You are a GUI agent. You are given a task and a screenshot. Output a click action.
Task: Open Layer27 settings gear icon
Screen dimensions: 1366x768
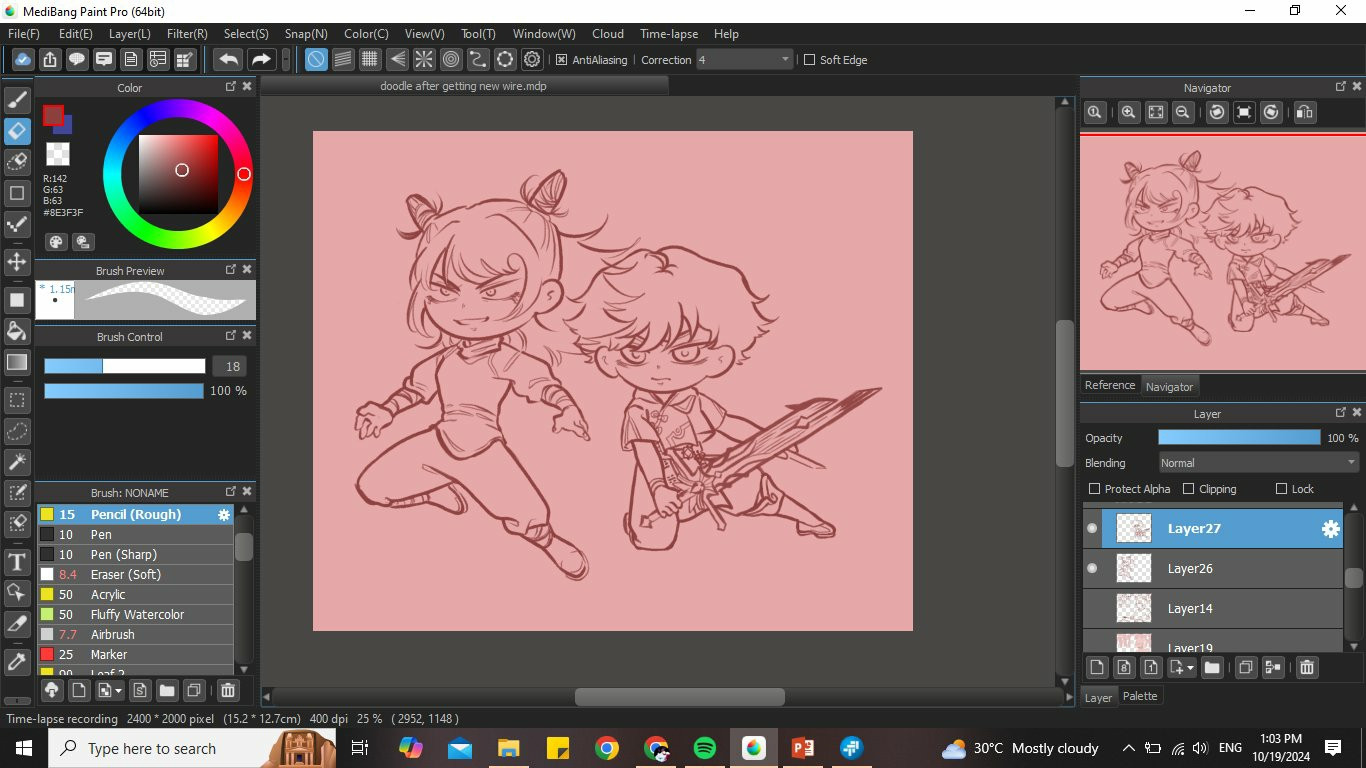[1330, 529]
